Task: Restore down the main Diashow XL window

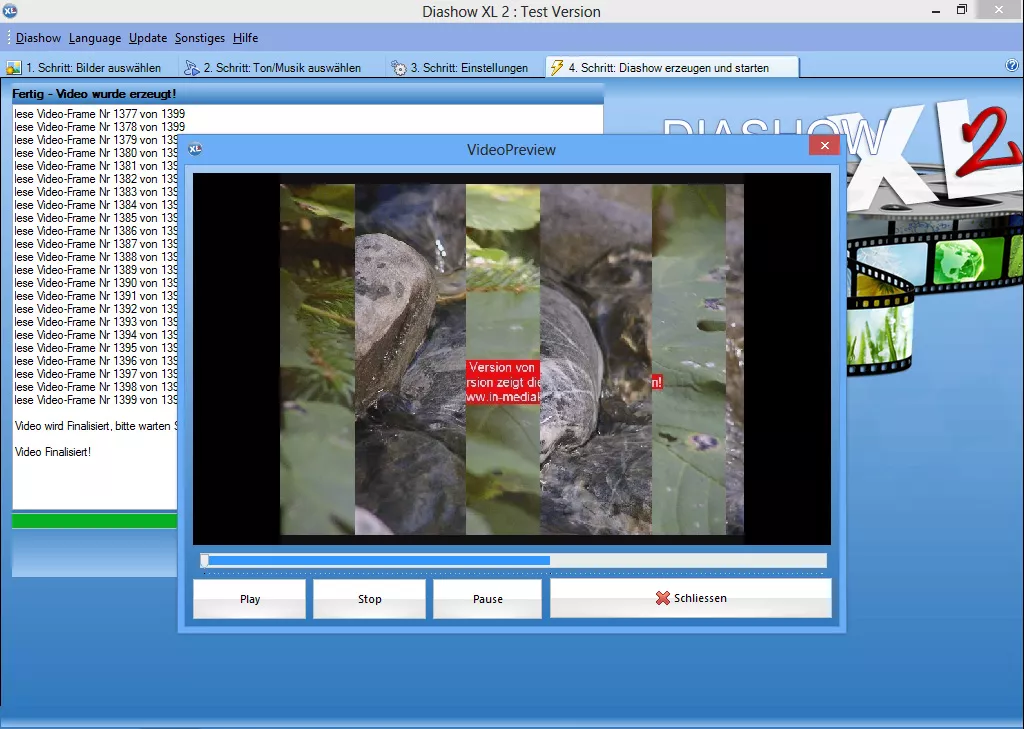Action: click(962, 10)
